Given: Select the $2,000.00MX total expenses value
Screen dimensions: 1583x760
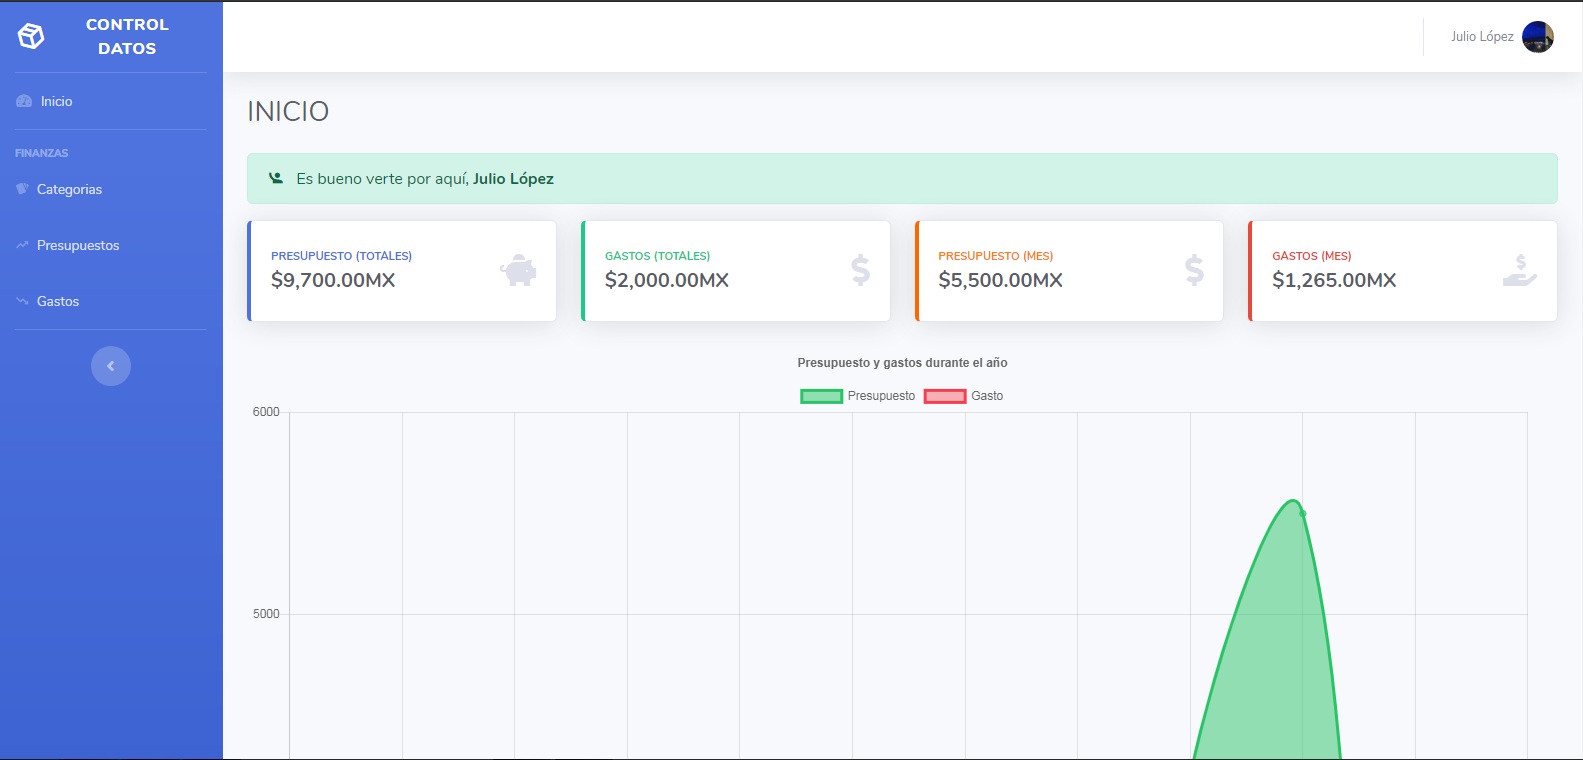Looking at the screenshot, I should click(667, 280).
